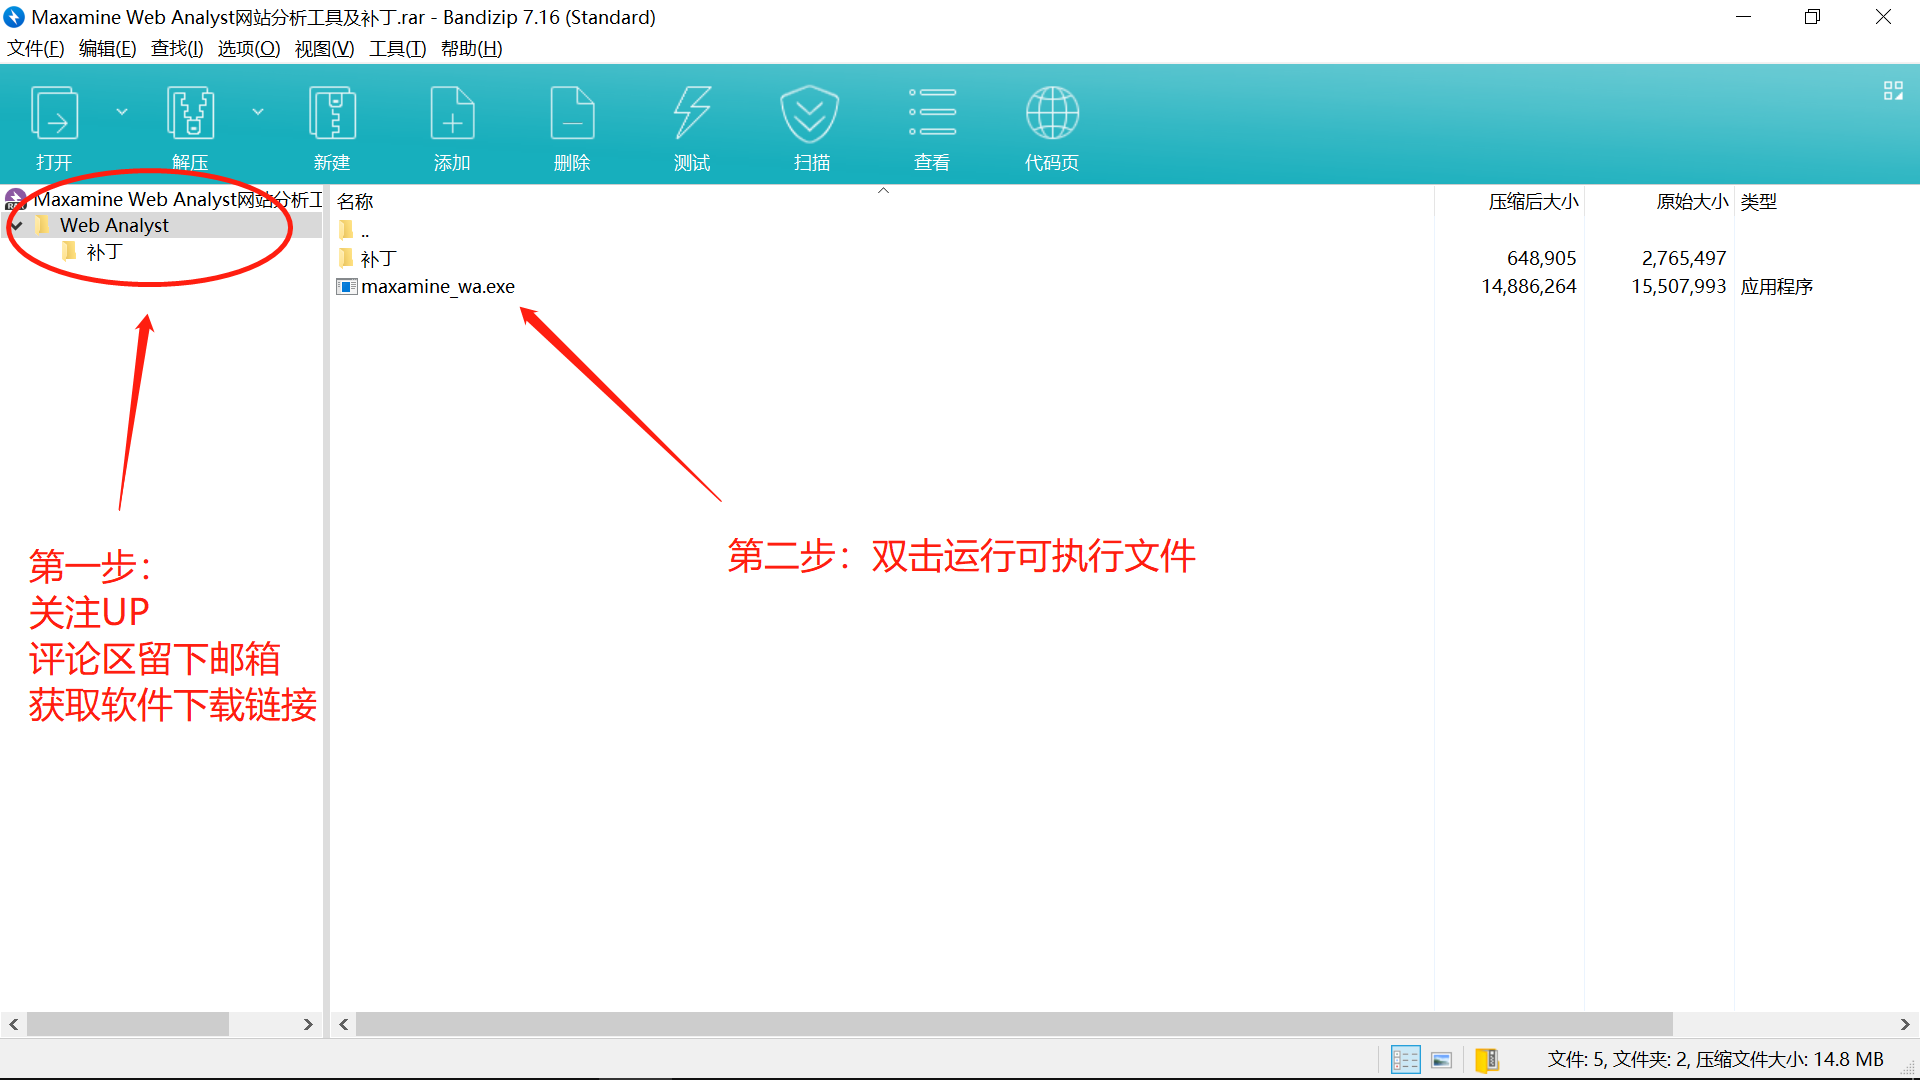Expand the Open button dropdown arrow
Viewport: 1920px width, 1080px height.
point(122,112)
